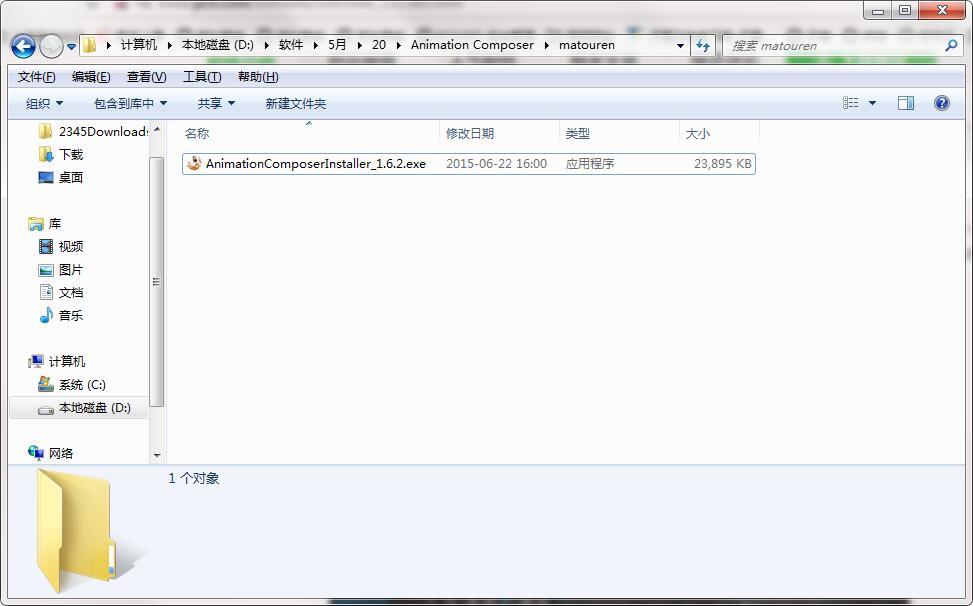The height and width of the screenshot is (606, 973).
Task: Expand the arrow after Animation Composer breadcrumb
Action: [547, 45]
